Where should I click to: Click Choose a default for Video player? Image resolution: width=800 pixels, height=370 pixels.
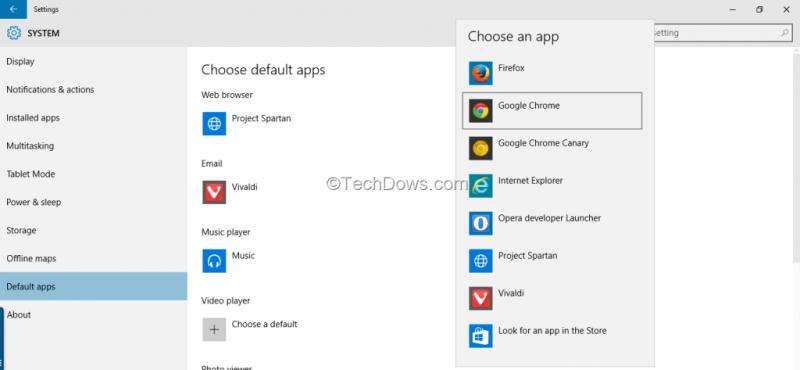click(264, 324)
